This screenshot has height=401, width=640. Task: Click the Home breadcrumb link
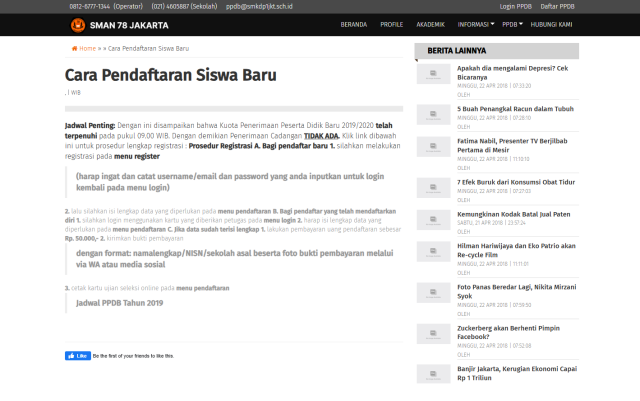click(87, 48)
